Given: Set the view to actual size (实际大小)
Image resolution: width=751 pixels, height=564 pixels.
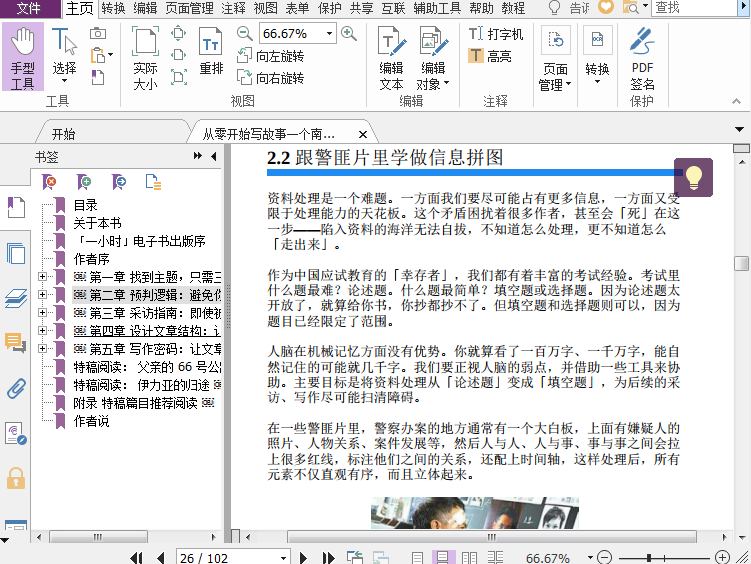Looking at the screenshot, I should (x=145, y=58).
